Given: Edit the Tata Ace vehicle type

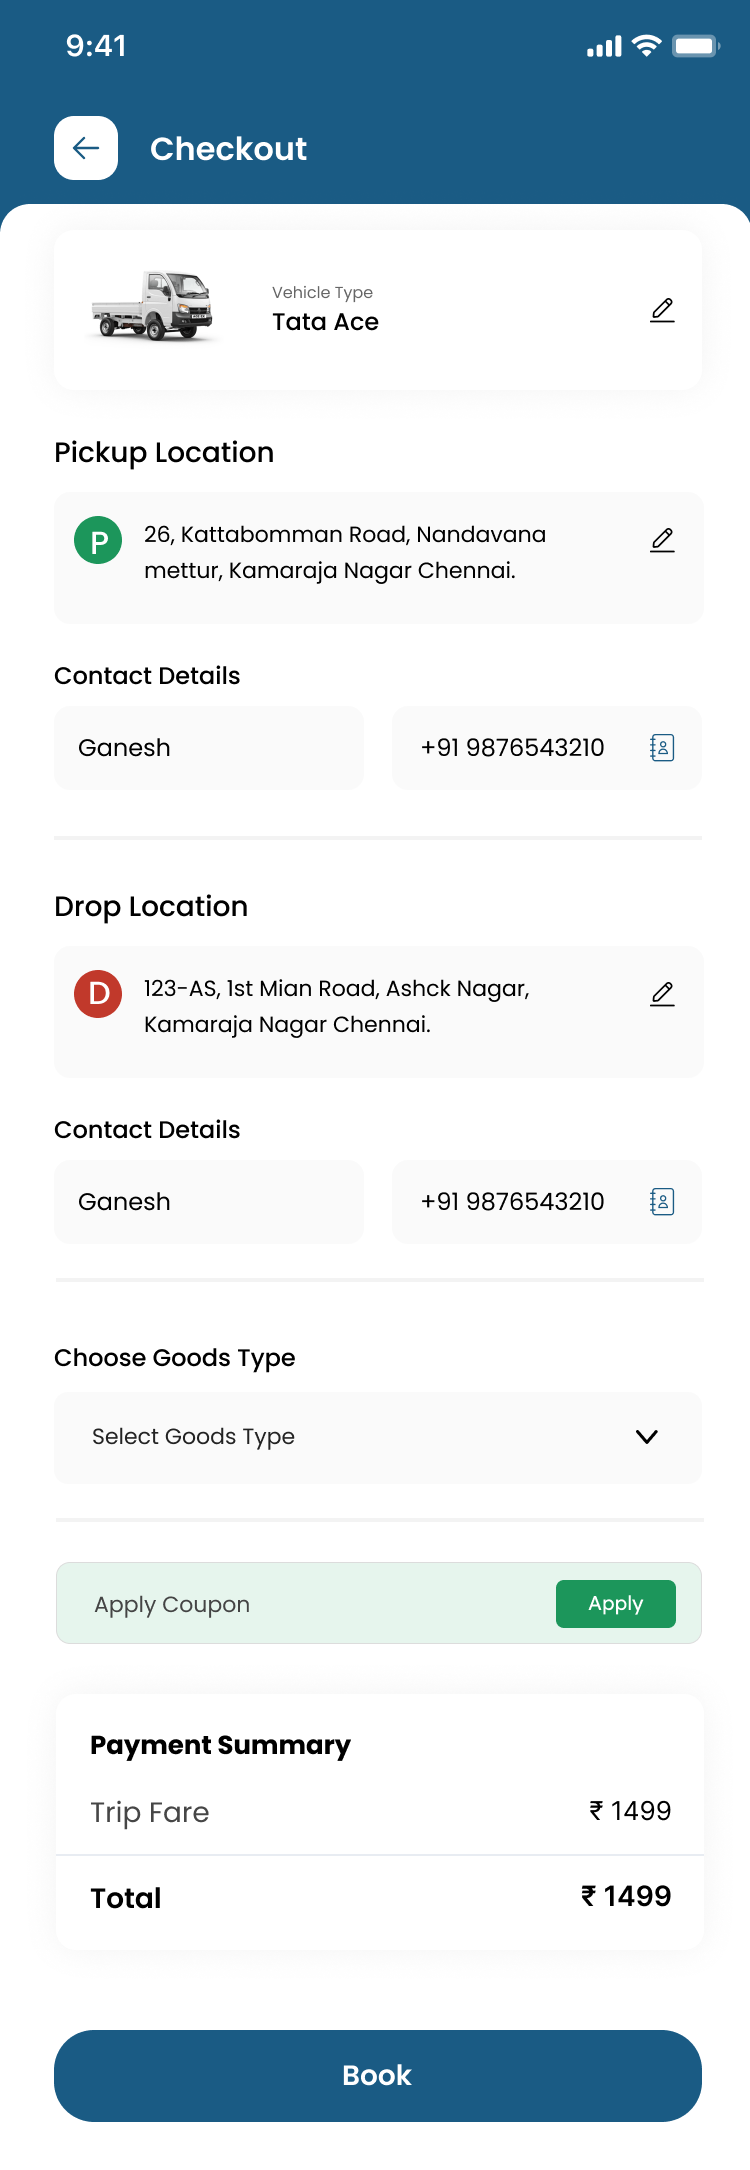Looking at the screenshot, I should [x=662, y=310].
